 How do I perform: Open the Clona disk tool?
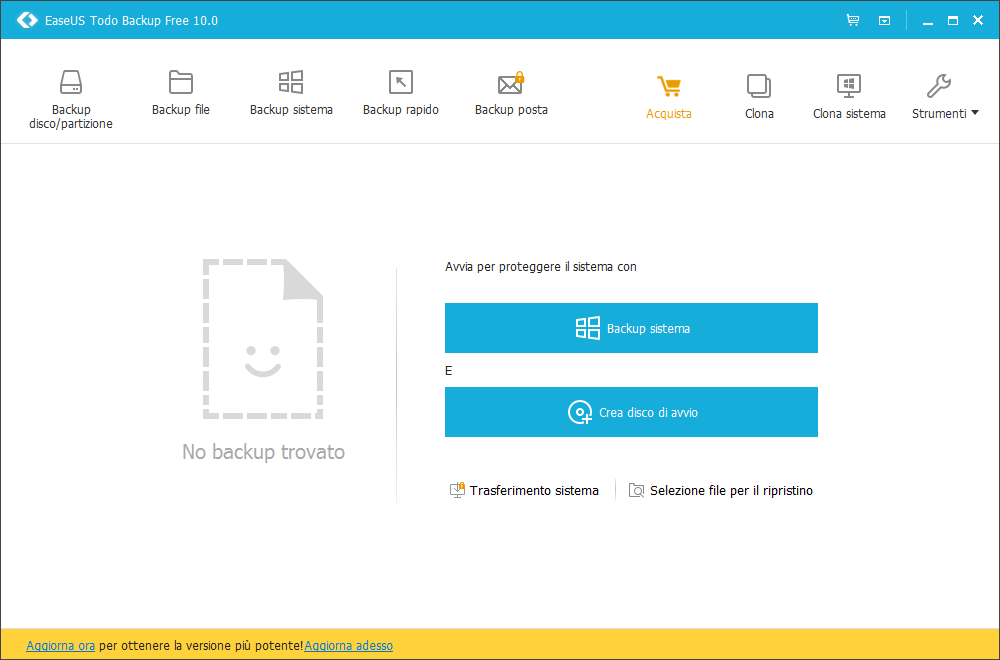point(759,87)
